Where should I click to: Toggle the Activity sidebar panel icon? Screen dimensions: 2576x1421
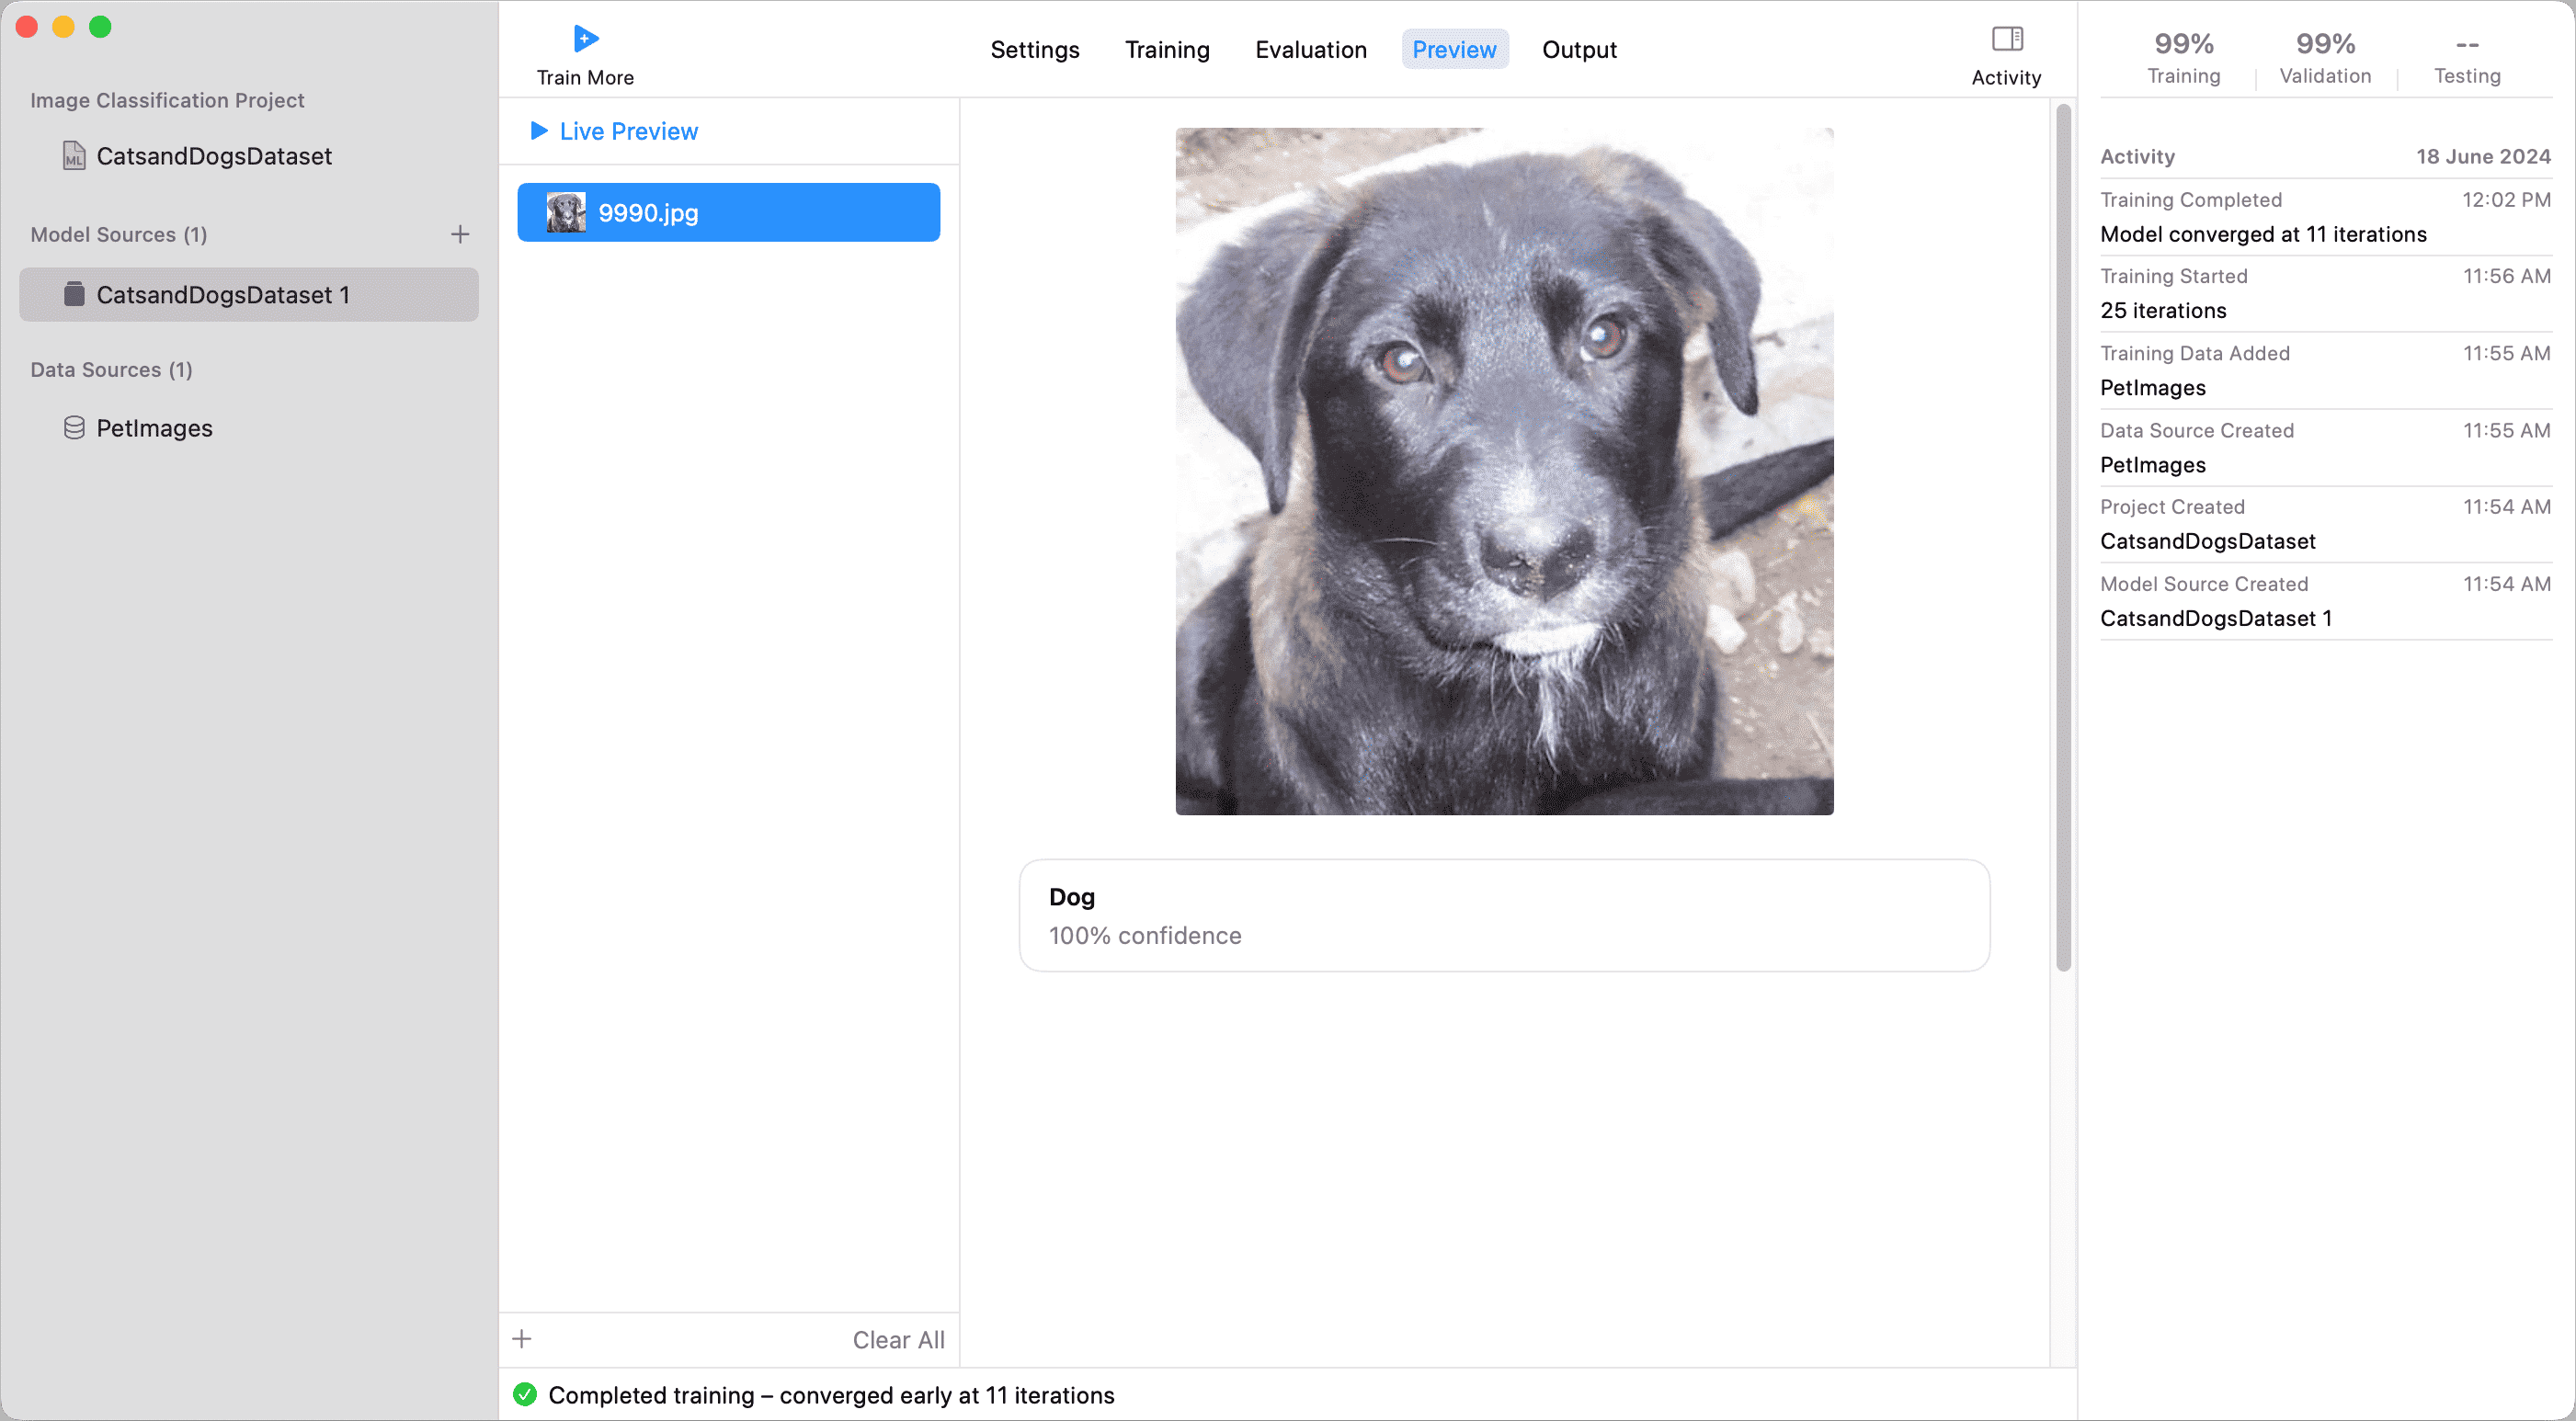(x=2006, y=39)
